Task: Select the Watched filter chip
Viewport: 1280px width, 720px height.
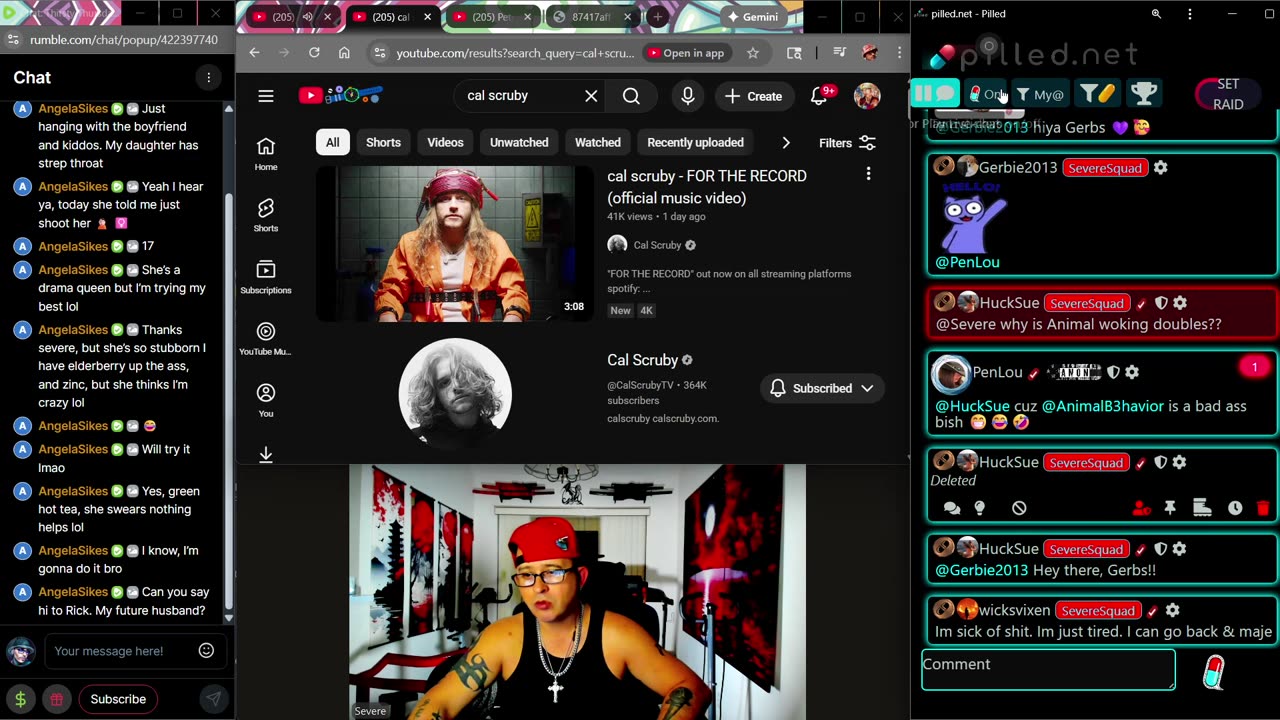Action: [x=598, y=142]
